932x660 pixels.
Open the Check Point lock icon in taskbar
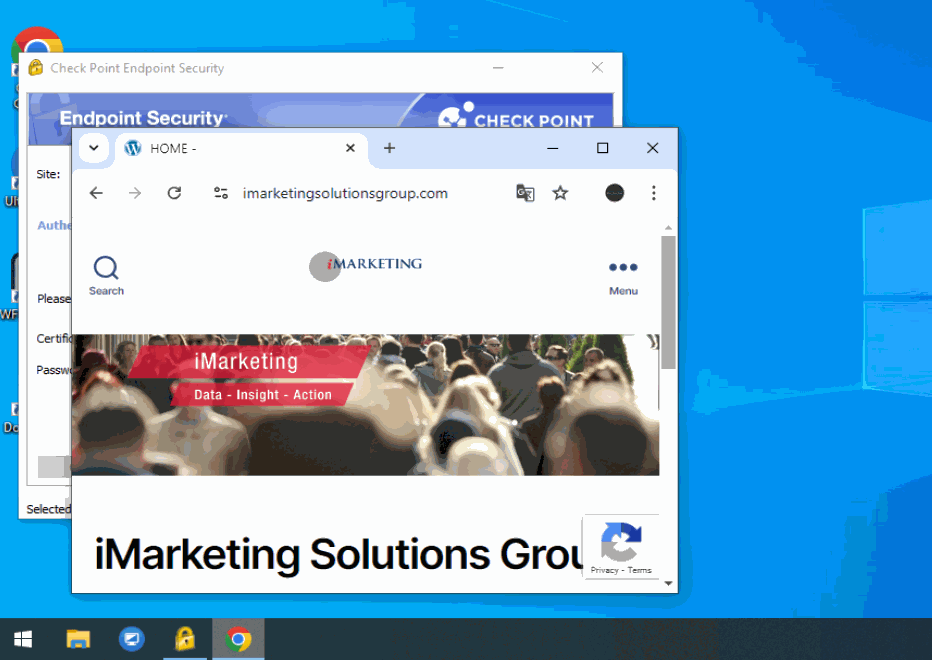184,639
